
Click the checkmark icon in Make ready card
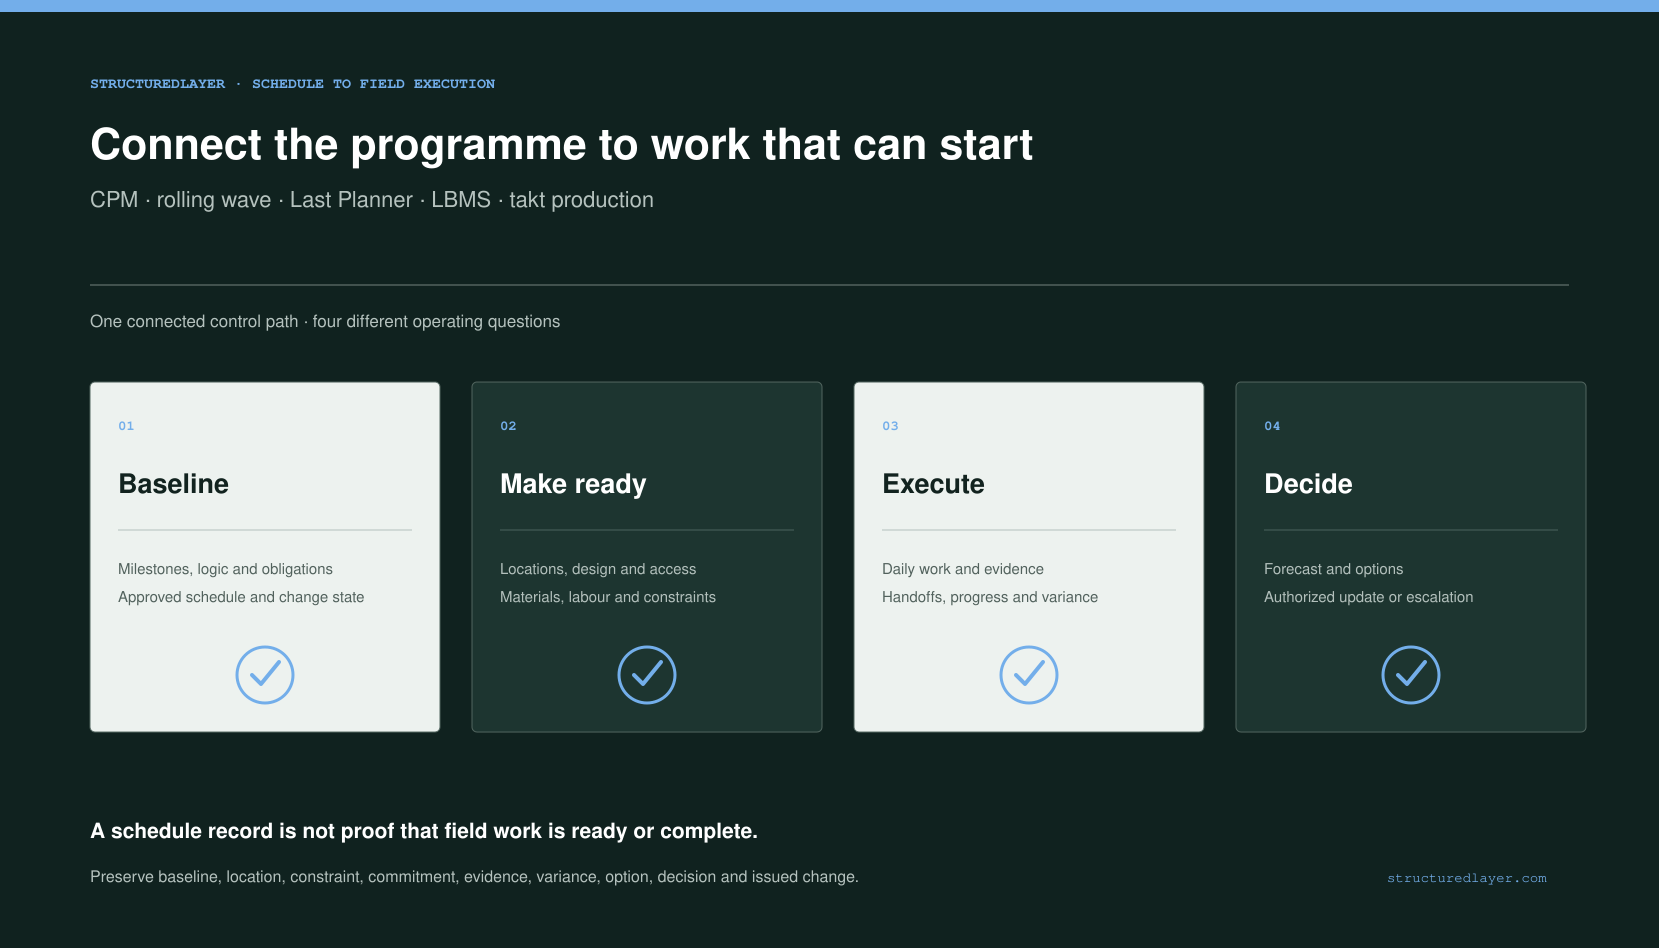pyautogui.click(x=647, y=675)
